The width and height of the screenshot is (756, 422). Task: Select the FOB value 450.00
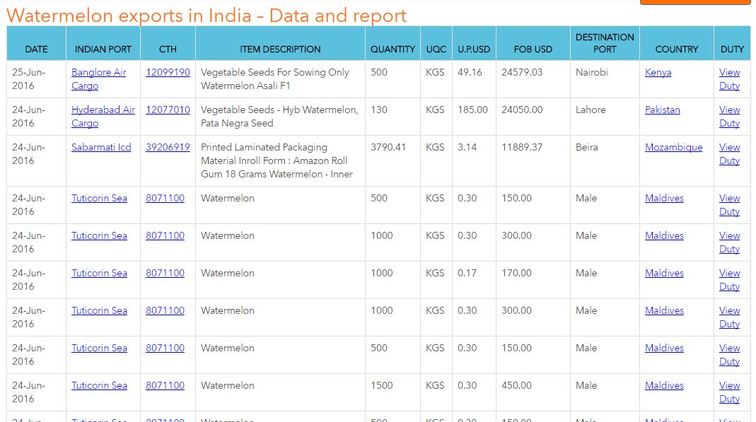point(516,385)
